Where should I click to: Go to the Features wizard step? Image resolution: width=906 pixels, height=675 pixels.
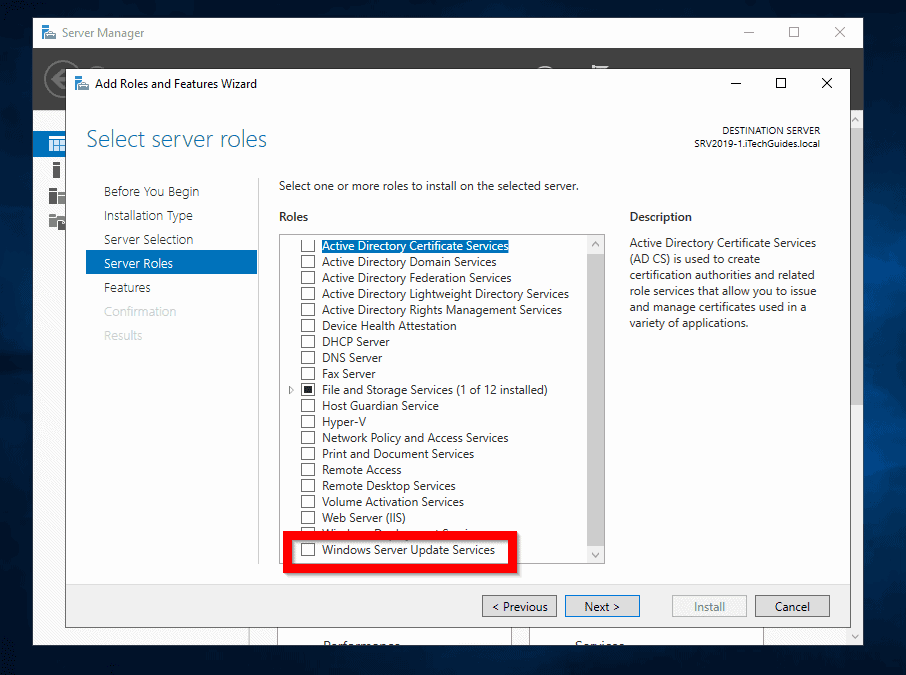(125, 287)
